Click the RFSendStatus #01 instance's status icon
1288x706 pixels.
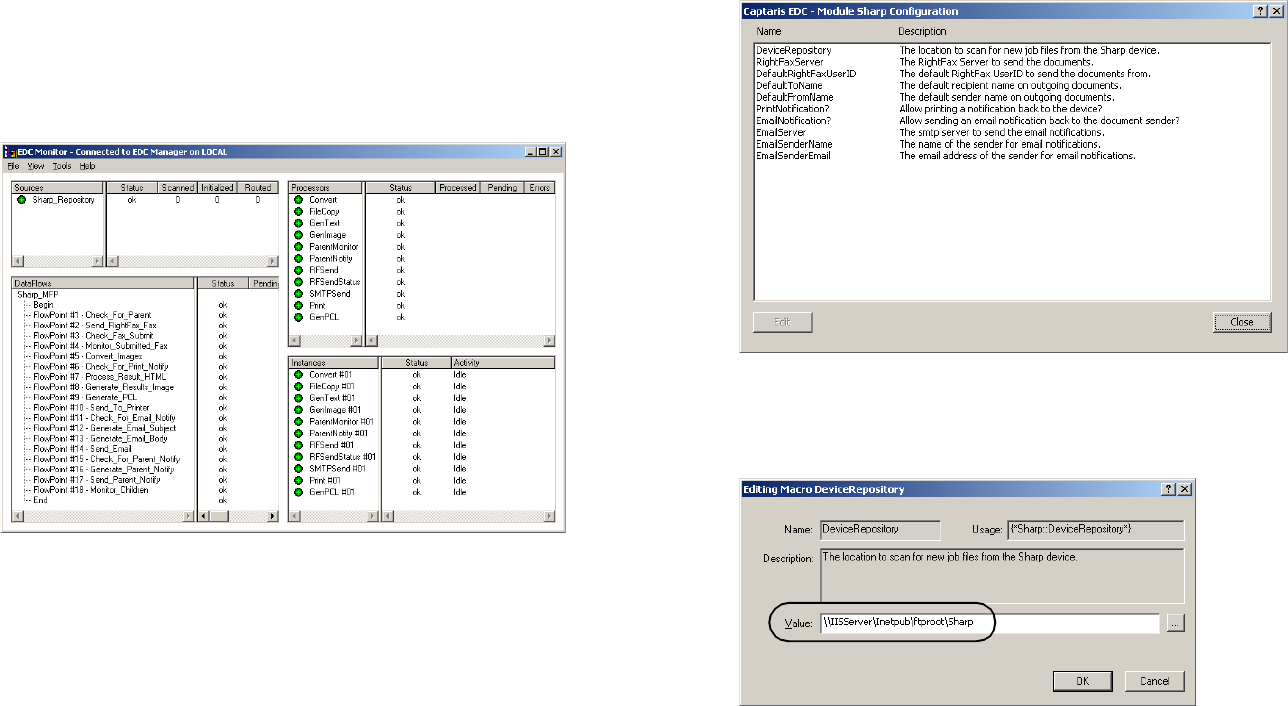(299, 457)
